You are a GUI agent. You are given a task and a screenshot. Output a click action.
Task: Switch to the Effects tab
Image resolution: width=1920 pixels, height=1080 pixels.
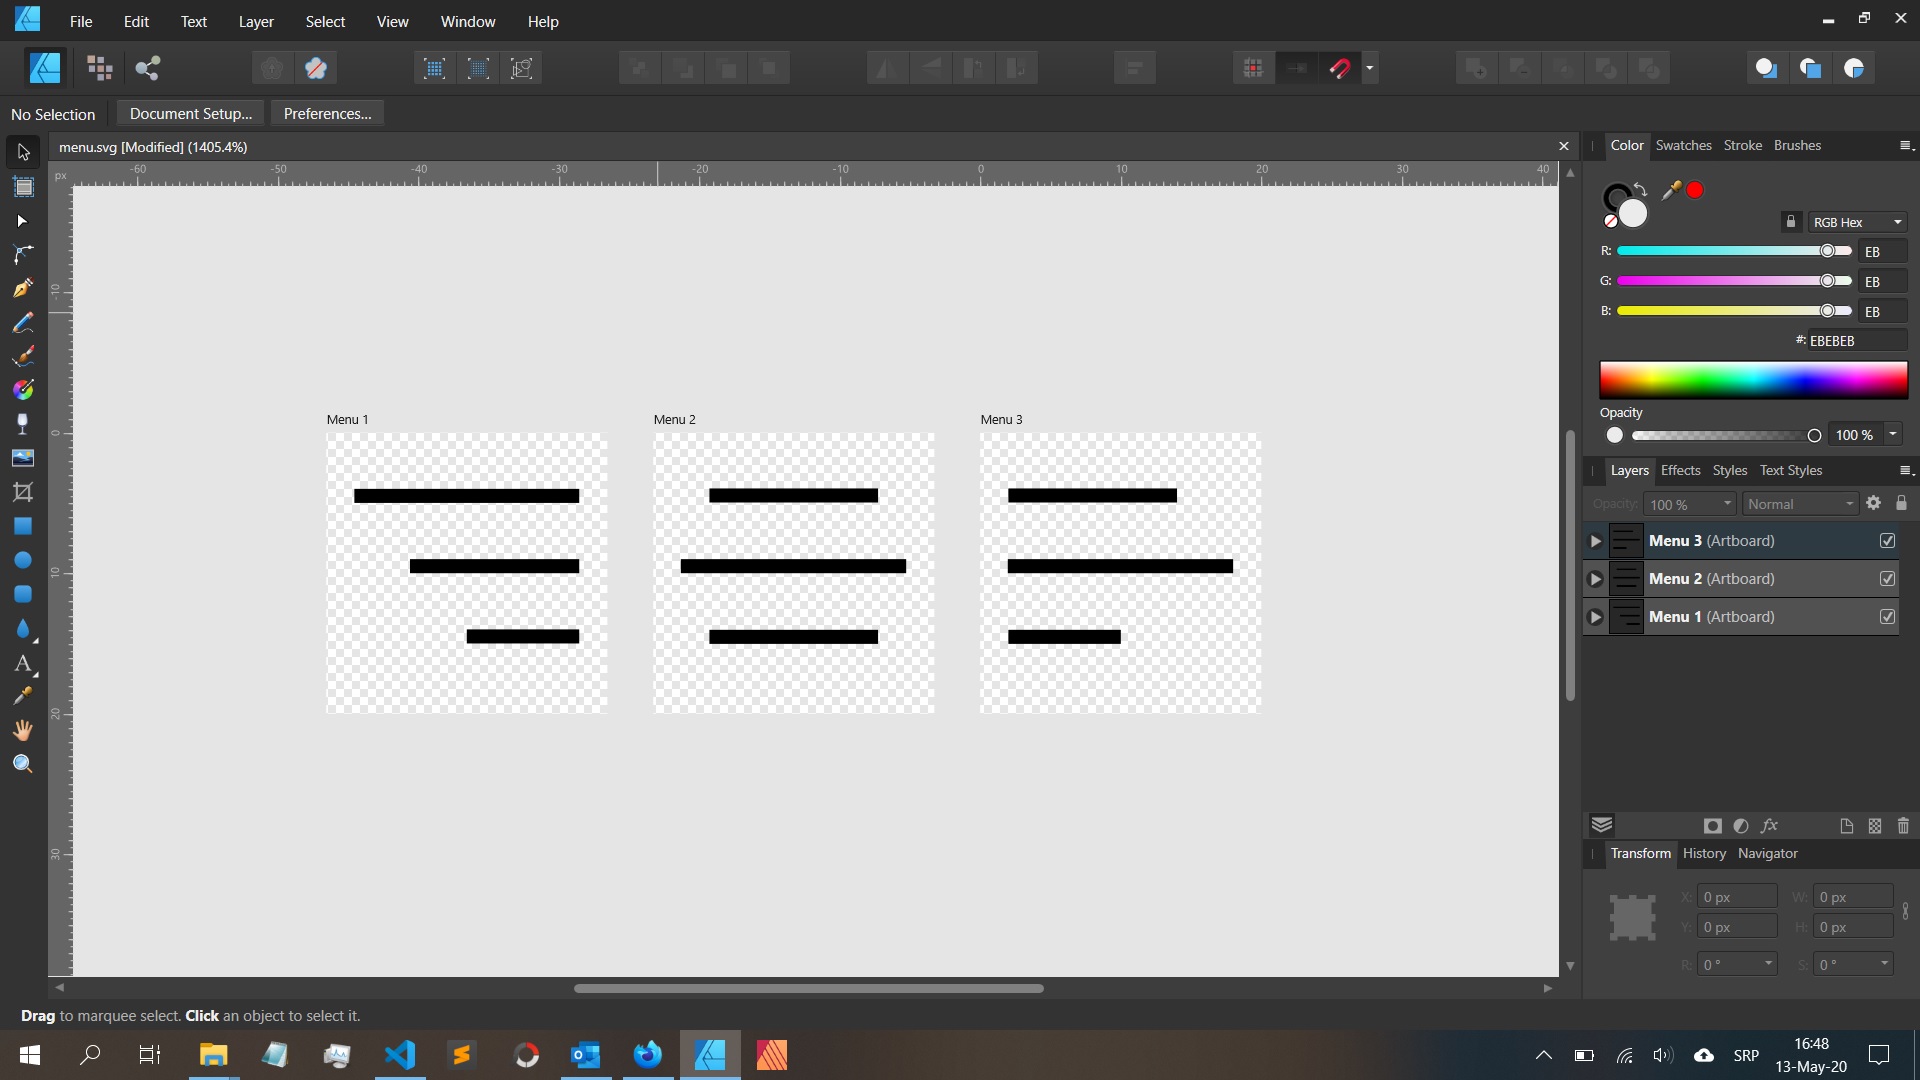coord(1680,470)
